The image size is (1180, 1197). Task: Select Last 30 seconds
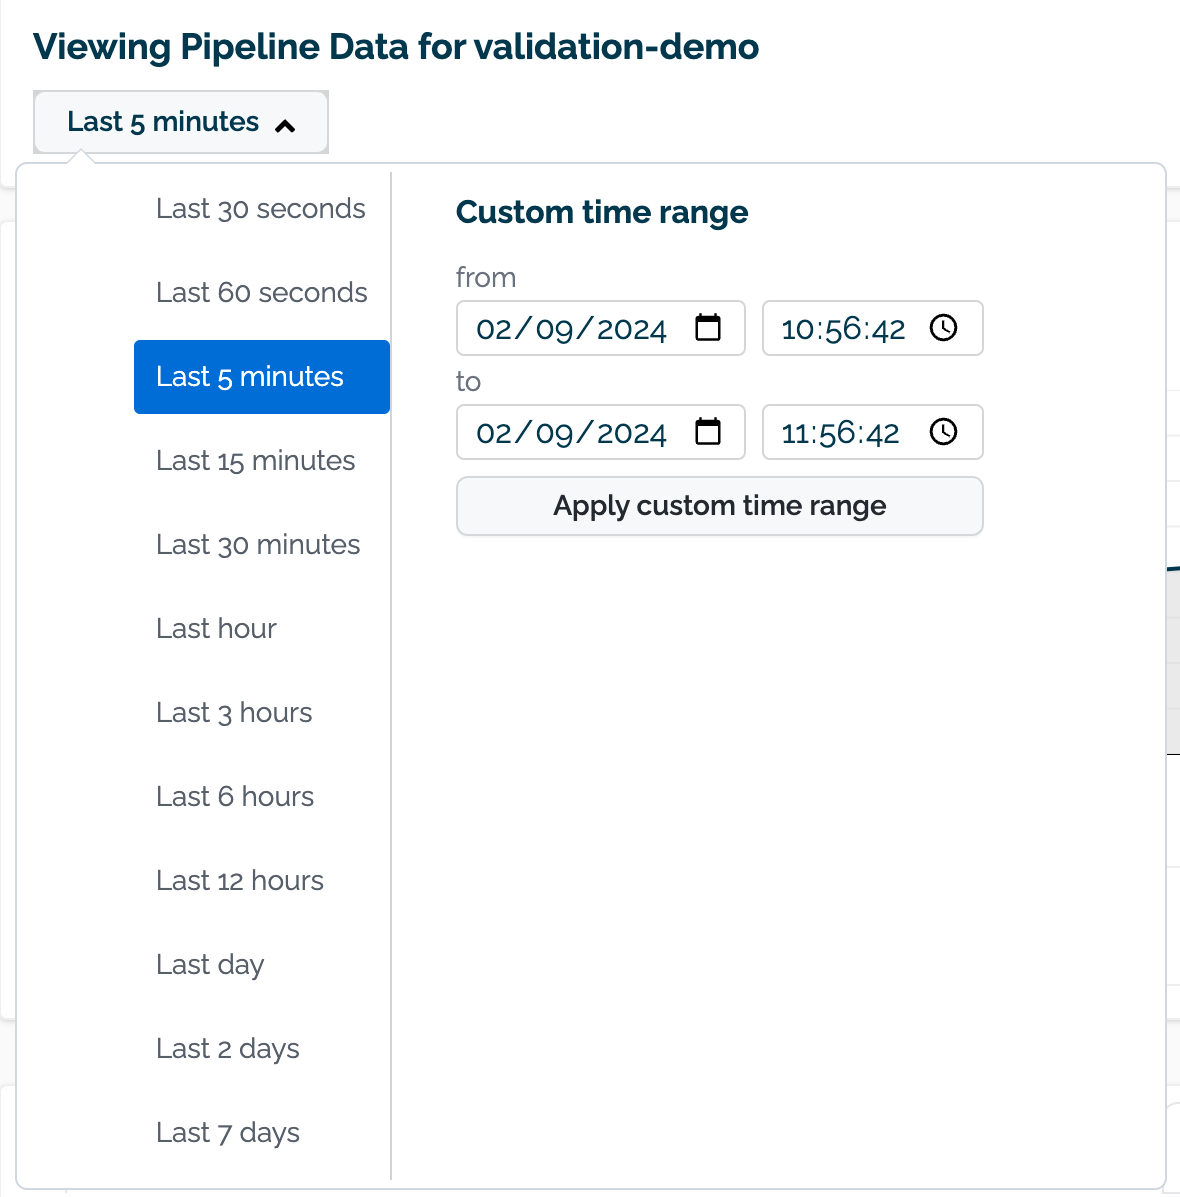(261, 209)
